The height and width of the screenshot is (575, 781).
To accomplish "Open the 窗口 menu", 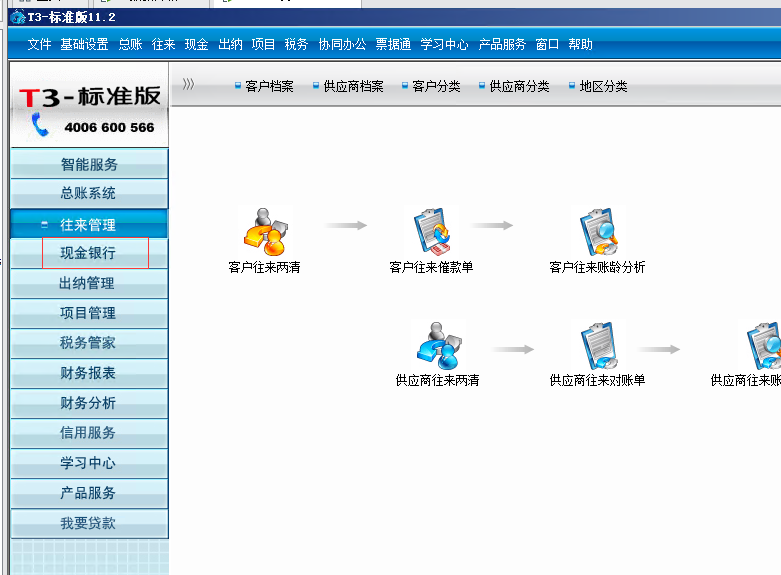I will (547, 44).
